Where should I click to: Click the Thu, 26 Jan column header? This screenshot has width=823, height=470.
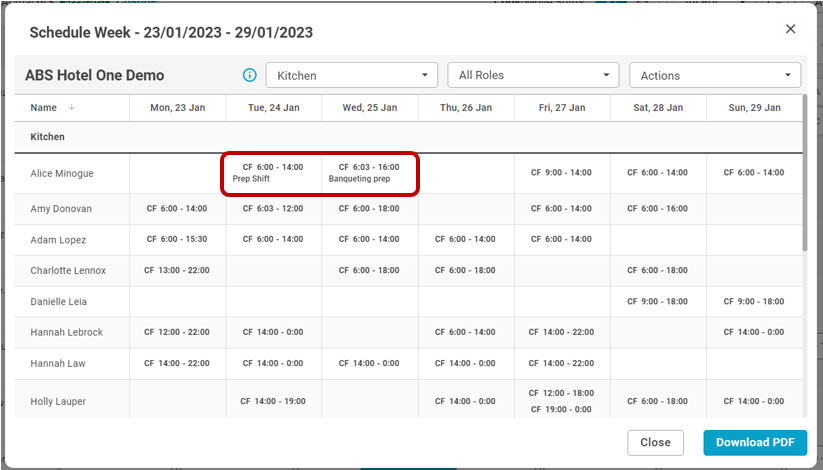[x=466, y=108]
